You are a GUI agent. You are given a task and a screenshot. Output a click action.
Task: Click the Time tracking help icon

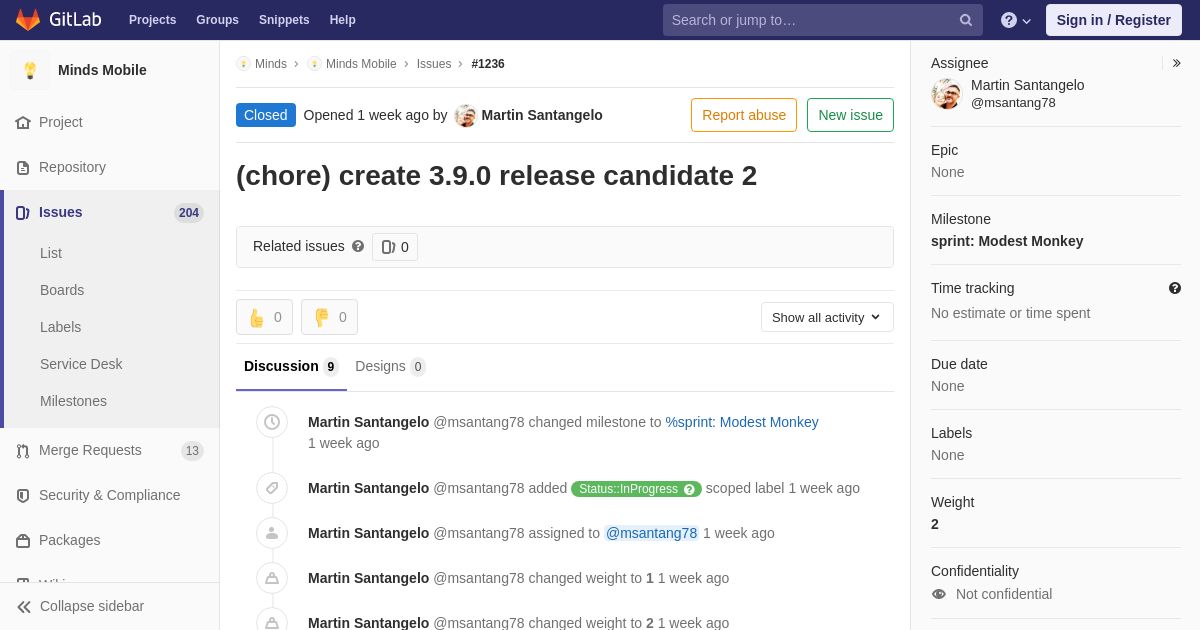click(x=1175, y=288)
